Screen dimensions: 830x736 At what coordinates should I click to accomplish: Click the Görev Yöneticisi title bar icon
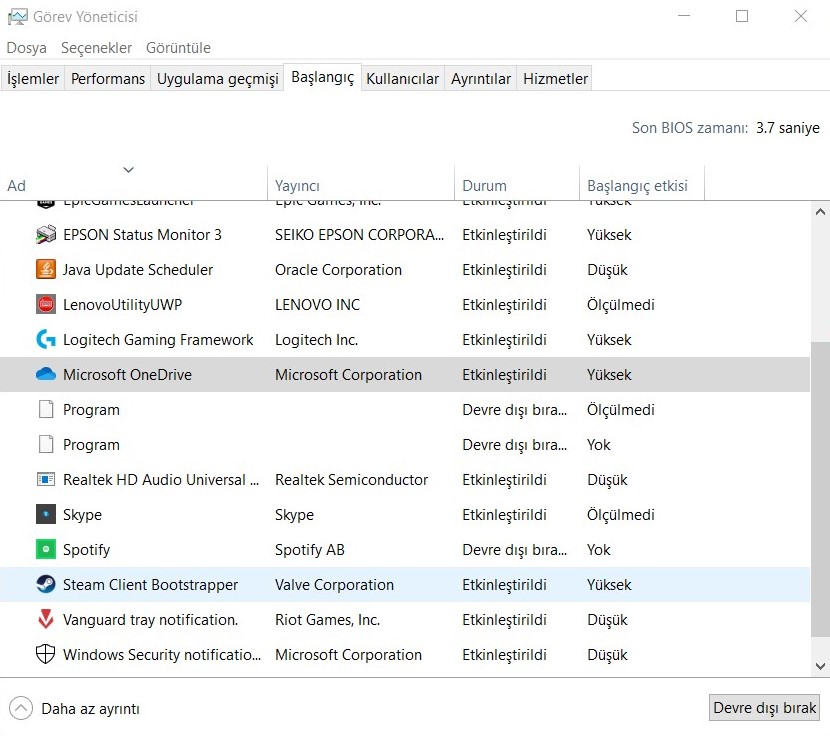(x=17, y=16)
